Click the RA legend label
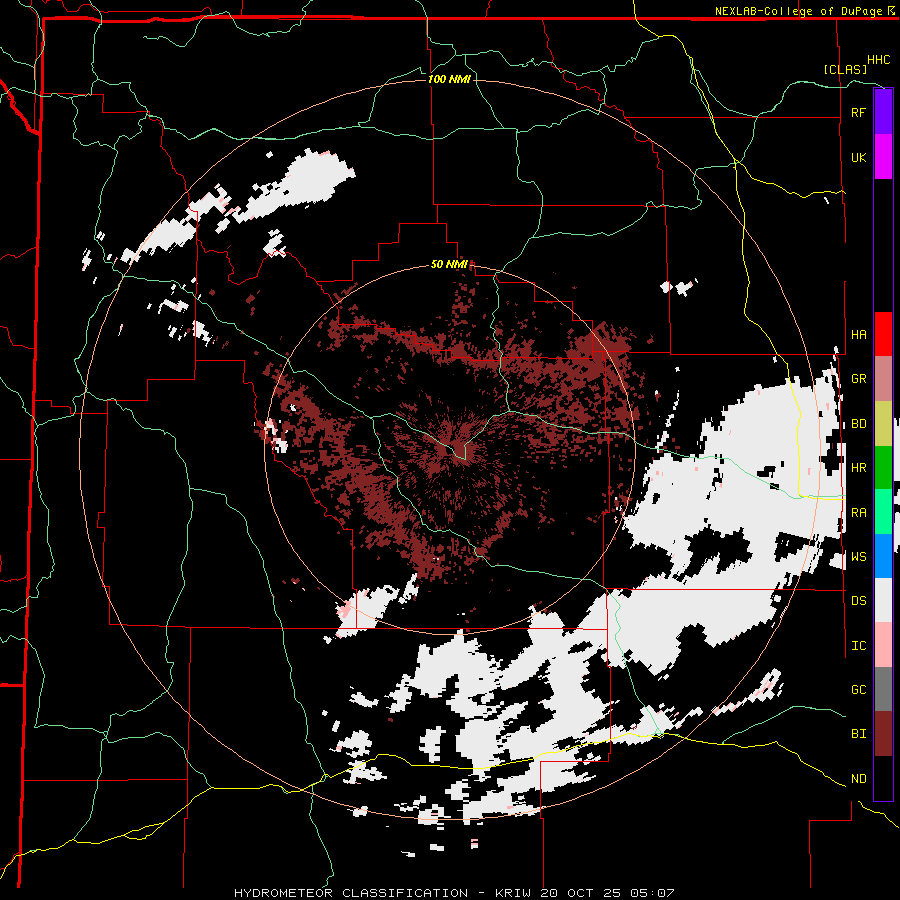 point(858,512)
